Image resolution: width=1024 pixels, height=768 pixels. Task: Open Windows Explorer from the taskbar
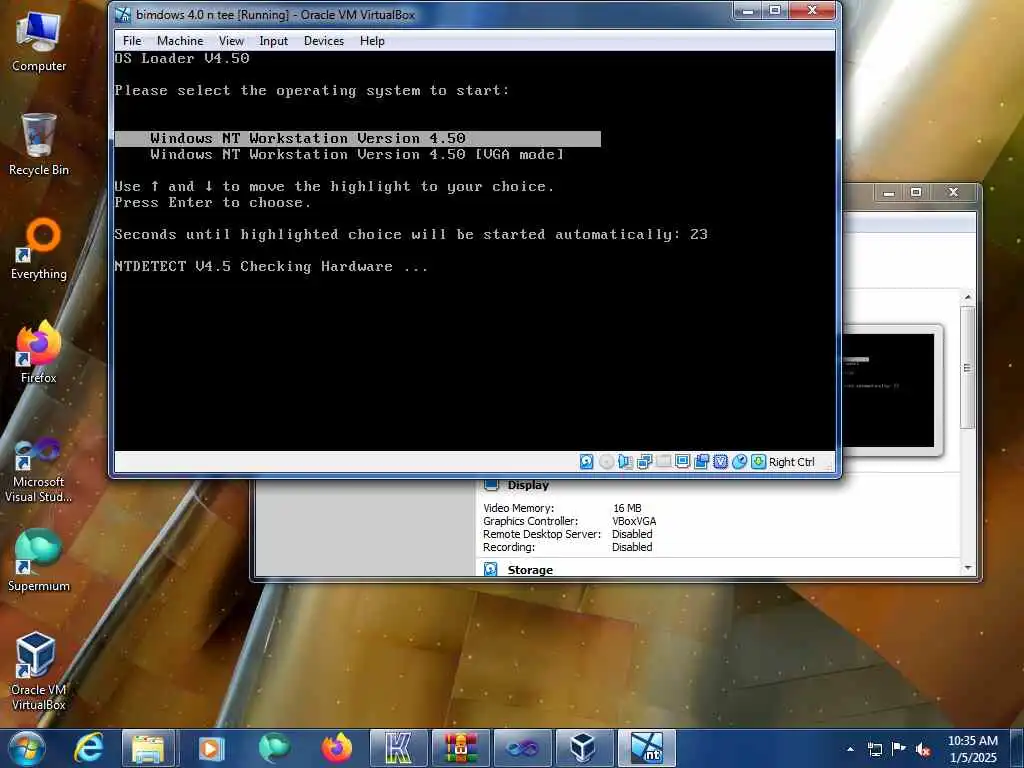coord(148,748)
